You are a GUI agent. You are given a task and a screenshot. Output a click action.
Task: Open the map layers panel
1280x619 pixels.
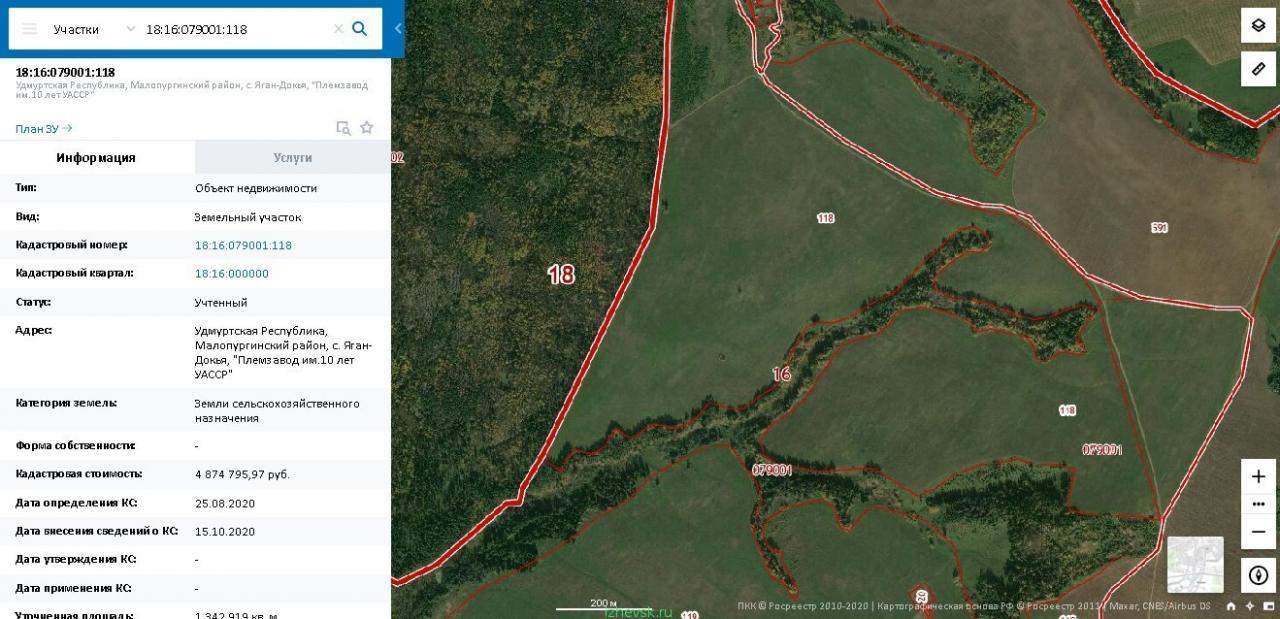pos(1258,26)
